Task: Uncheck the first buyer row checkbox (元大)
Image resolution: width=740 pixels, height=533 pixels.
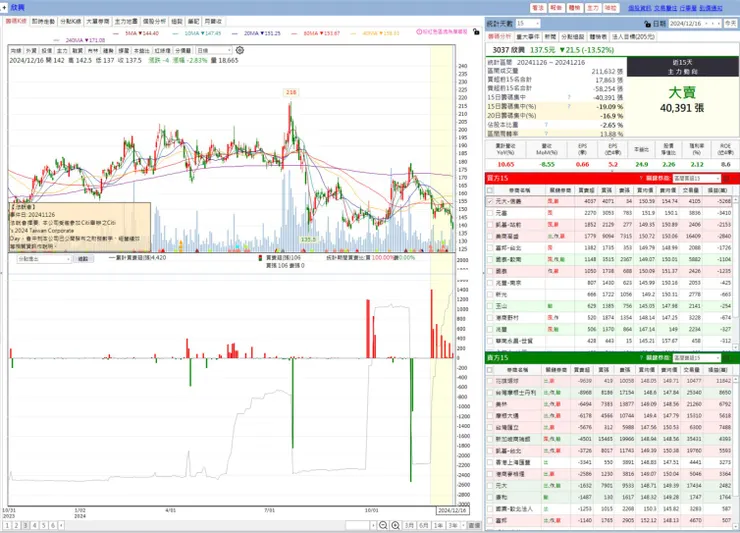Action: click(x=490, y=202)
